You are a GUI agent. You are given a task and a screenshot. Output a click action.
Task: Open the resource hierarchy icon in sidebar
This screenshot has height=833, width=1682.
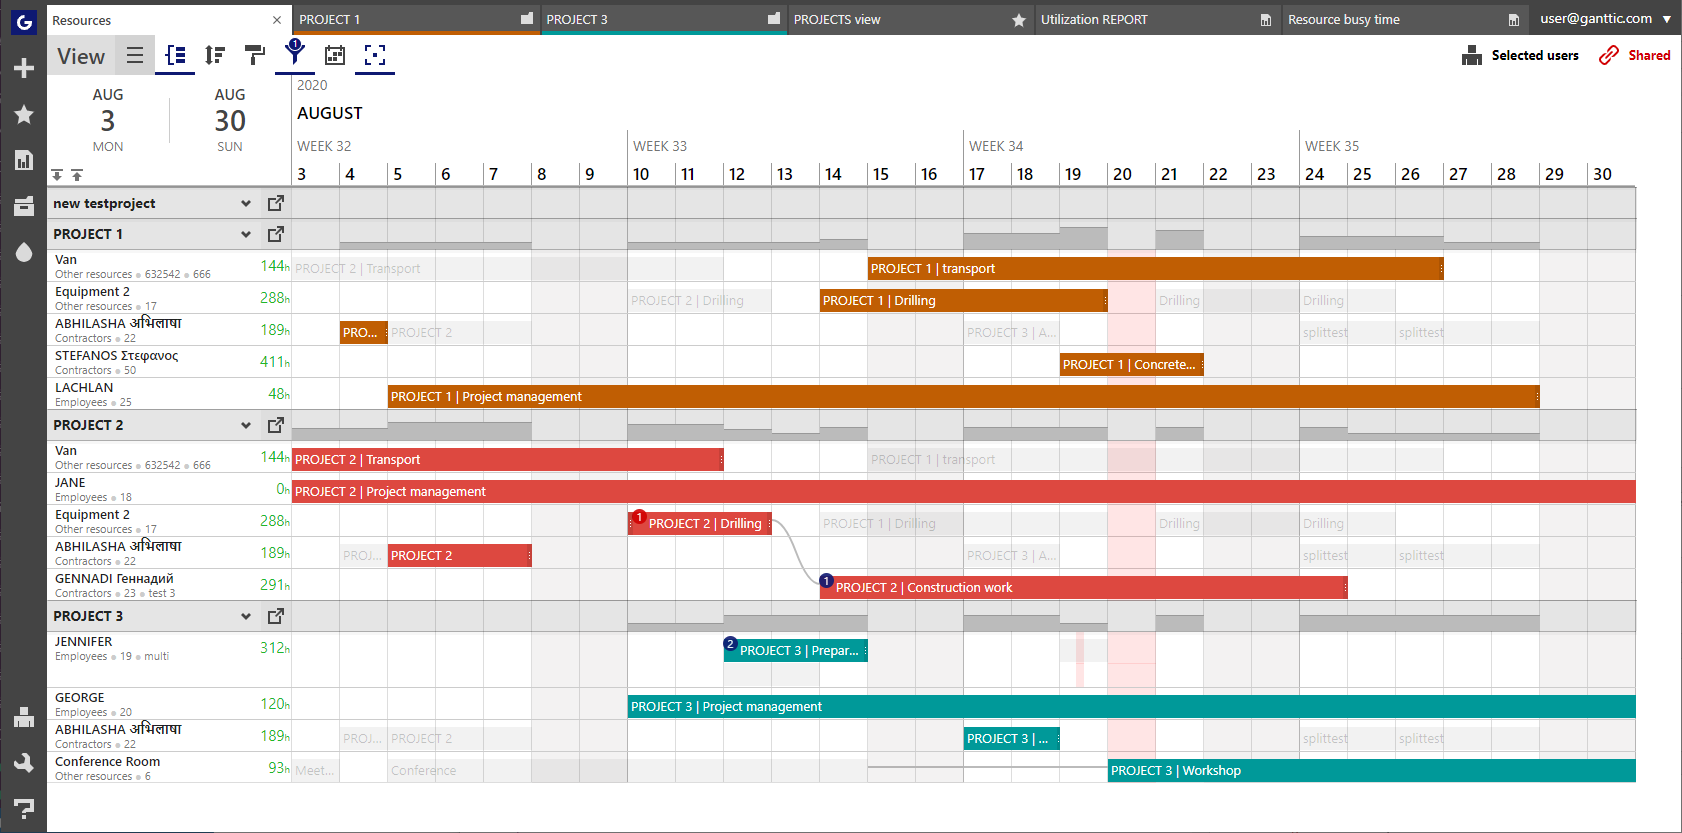click(24, 717)
